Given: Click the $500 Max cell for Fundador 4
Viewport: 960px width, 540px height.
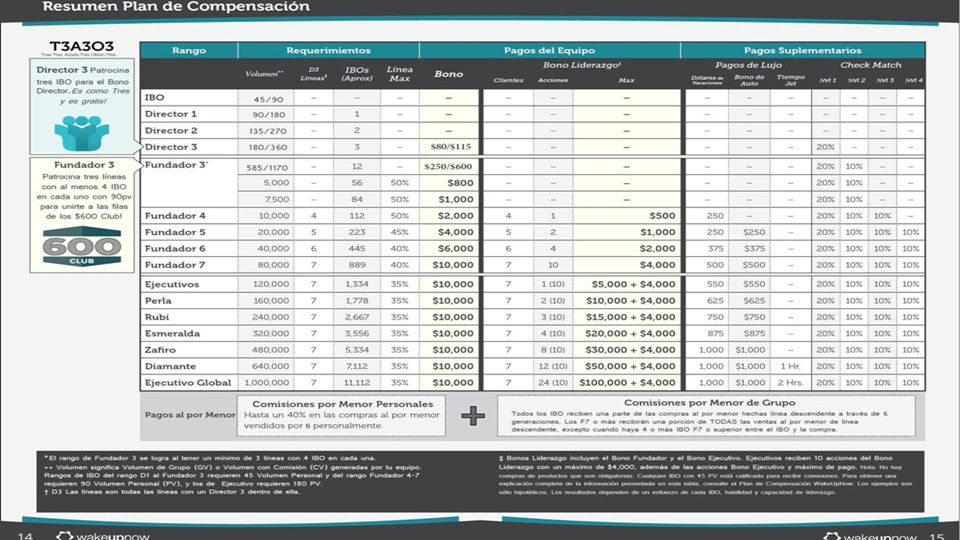Looking at the screenshot, I should coord(662,216).
